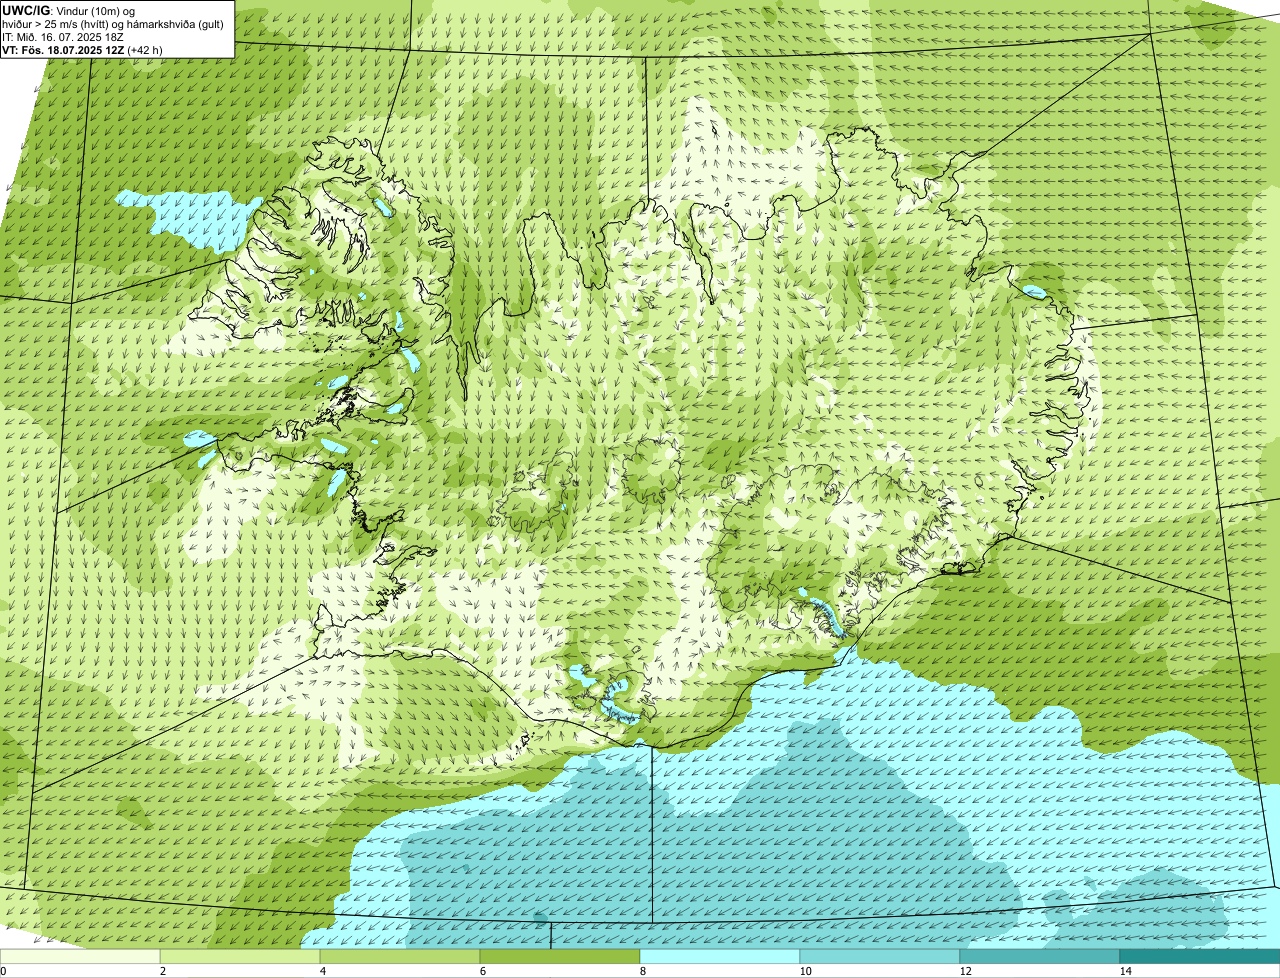This screenshot has height=978, width=1280.
Task: Click the legend scale label "14"
Action: [x=1125, y=971]
